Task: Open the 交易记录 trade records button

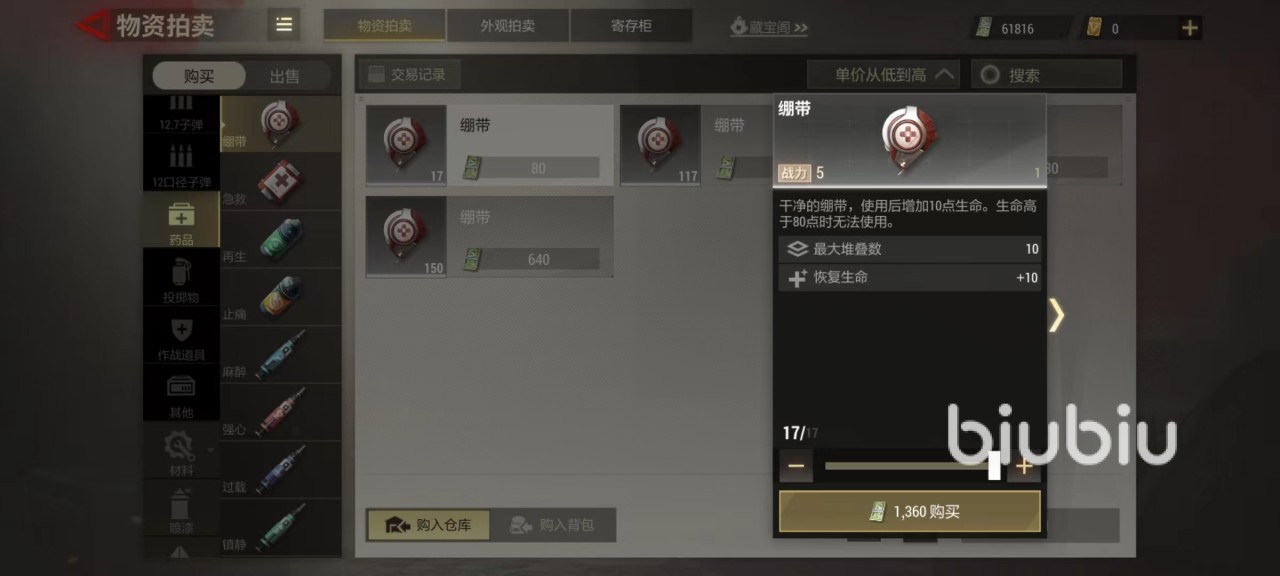Action: [x=407, y=74]
